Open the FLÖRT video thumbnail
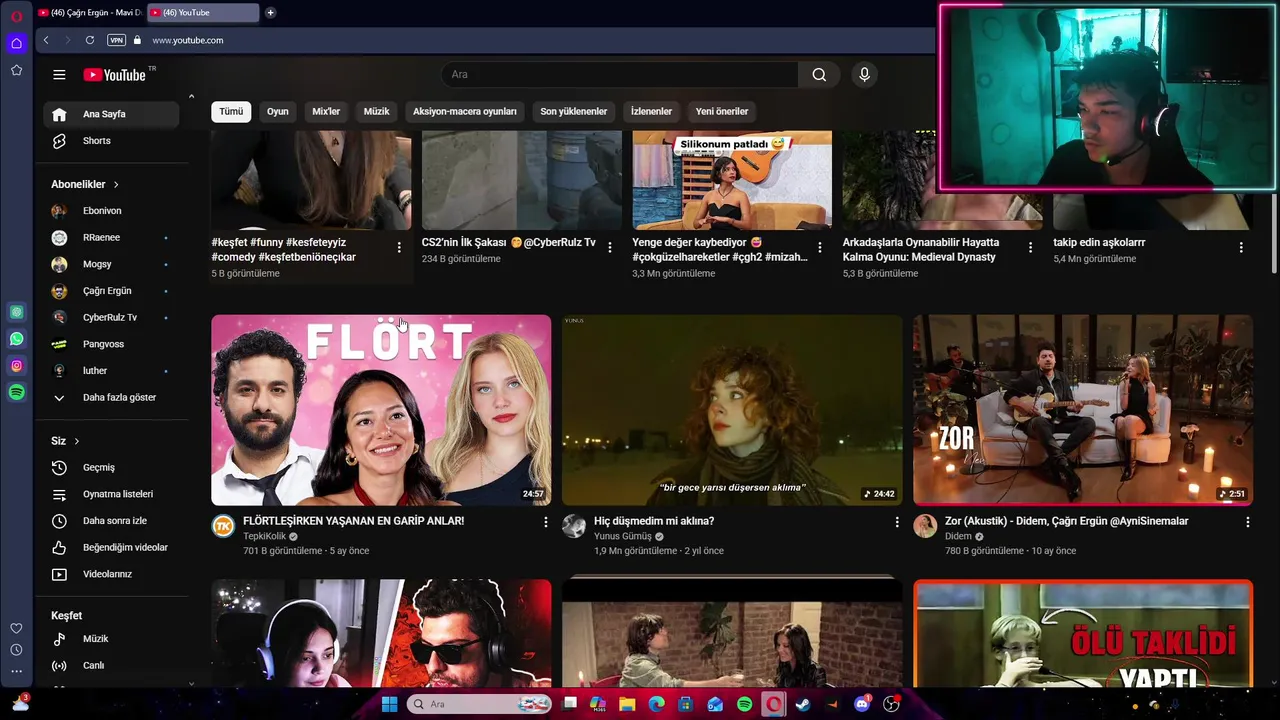This screenshot has height=720, width=1280. pos(381,410)
